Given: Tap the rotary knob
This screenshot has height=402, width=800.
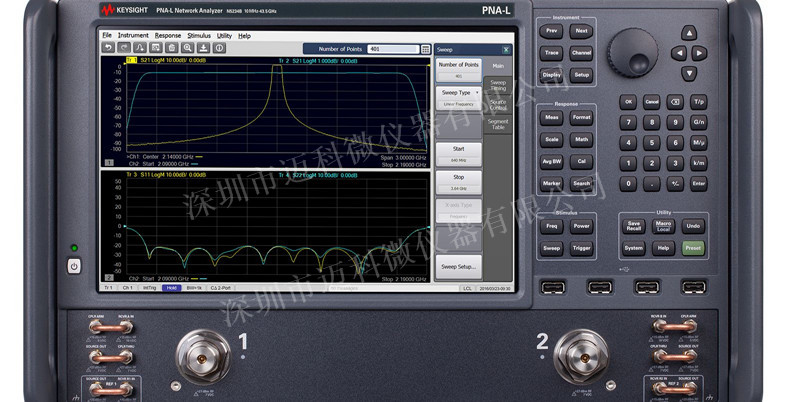Looking at the screenshot, I should 632,53.
